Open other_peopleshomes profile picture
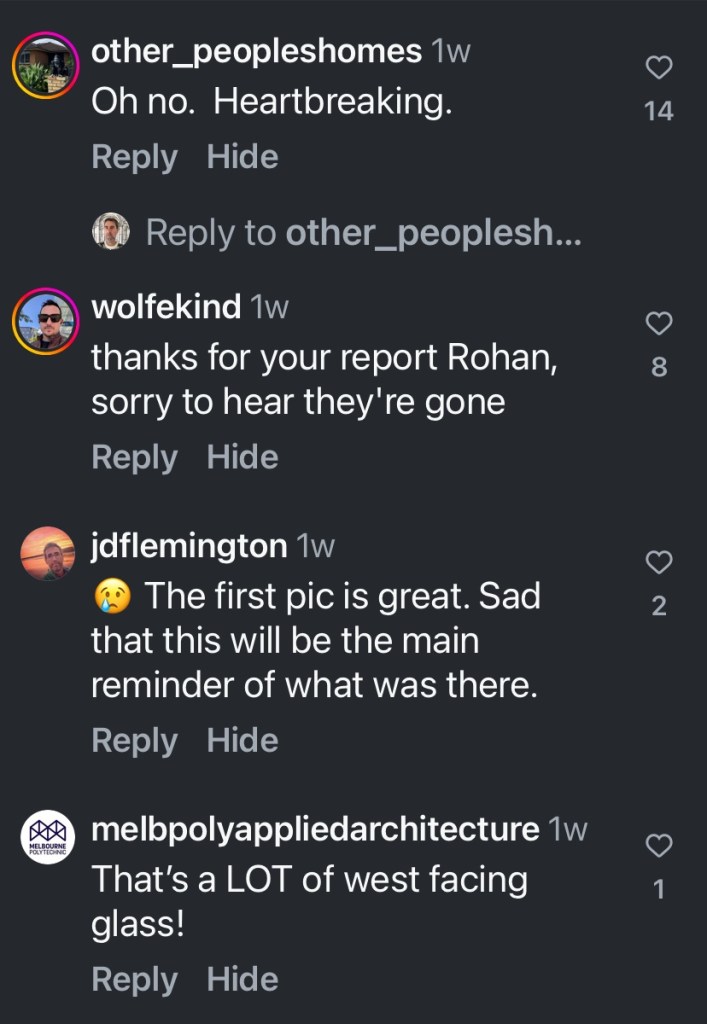Screen dimensions: 707x1024 point(45,66)
